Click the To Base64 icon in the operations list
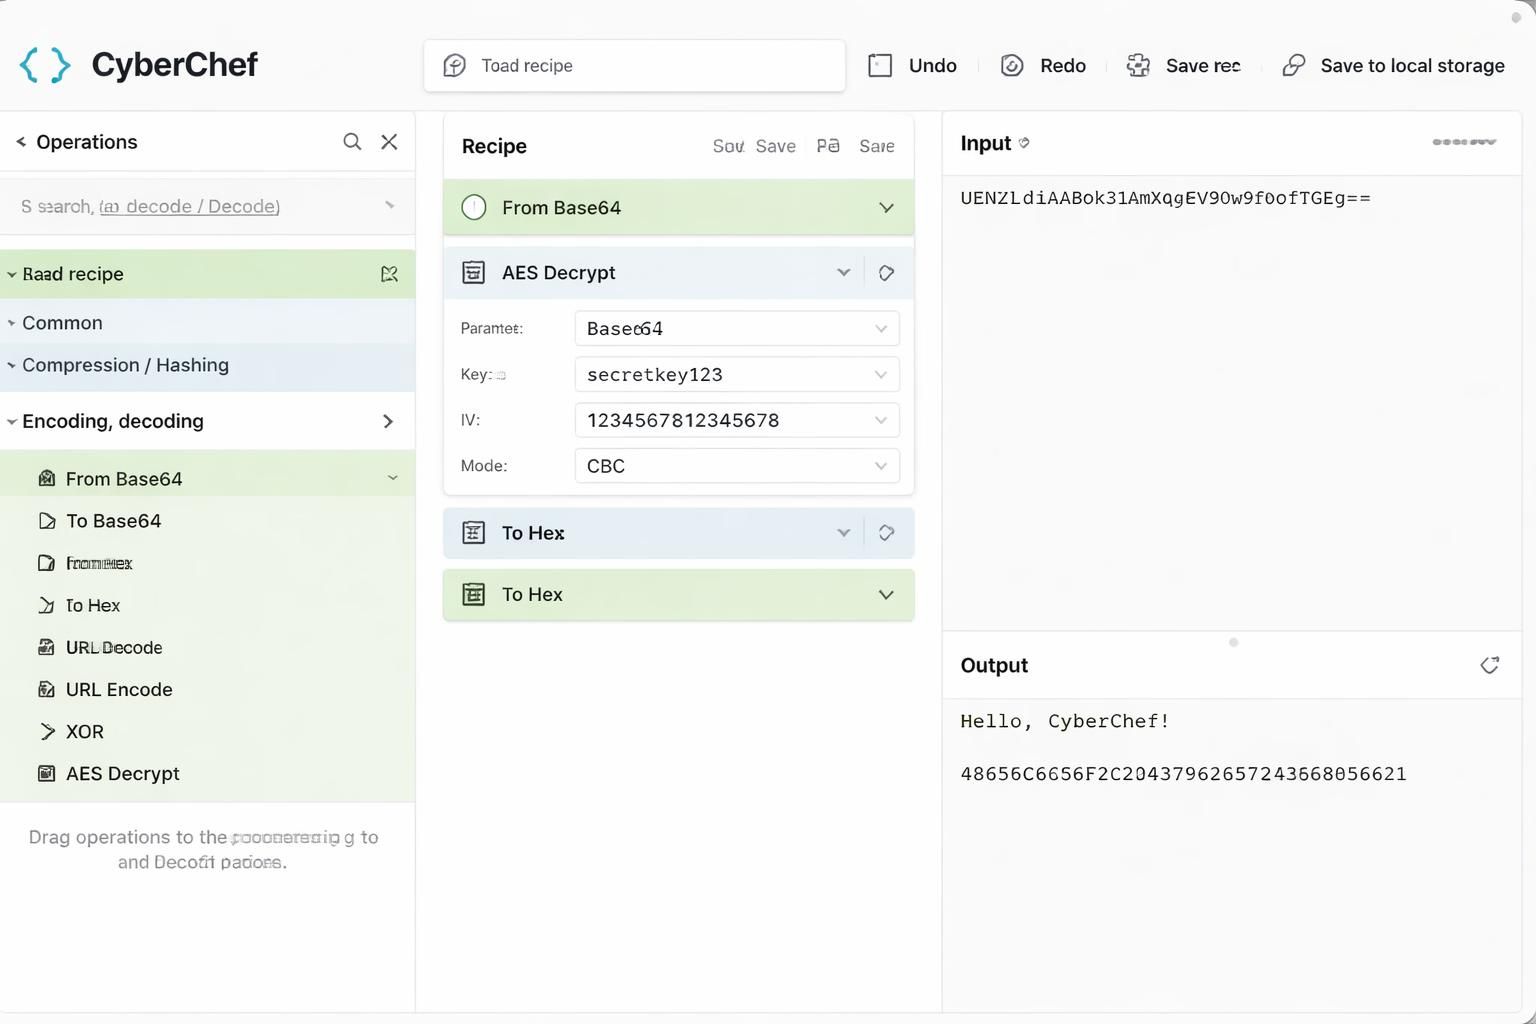The width and height of the screenshot is (1536, 1024). [x=46, y=521]
